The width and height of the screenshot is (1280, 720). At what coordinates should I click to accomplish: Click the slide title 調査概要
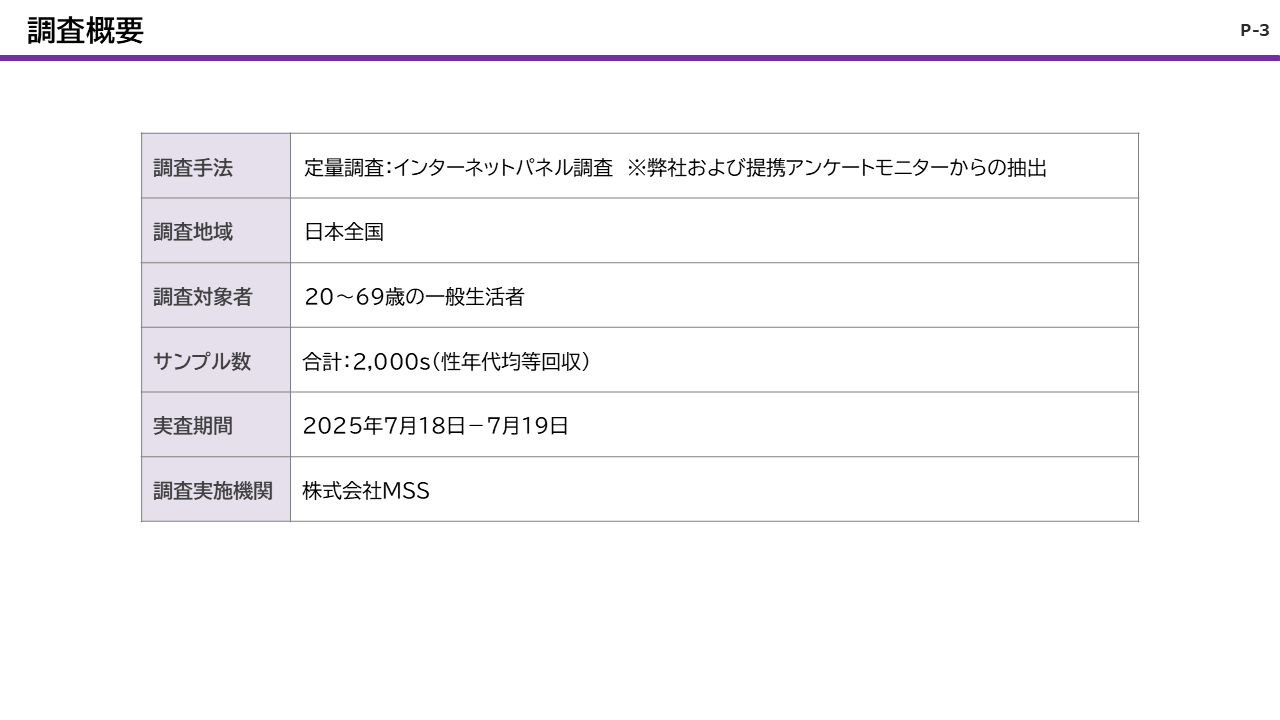coord(85,31)
